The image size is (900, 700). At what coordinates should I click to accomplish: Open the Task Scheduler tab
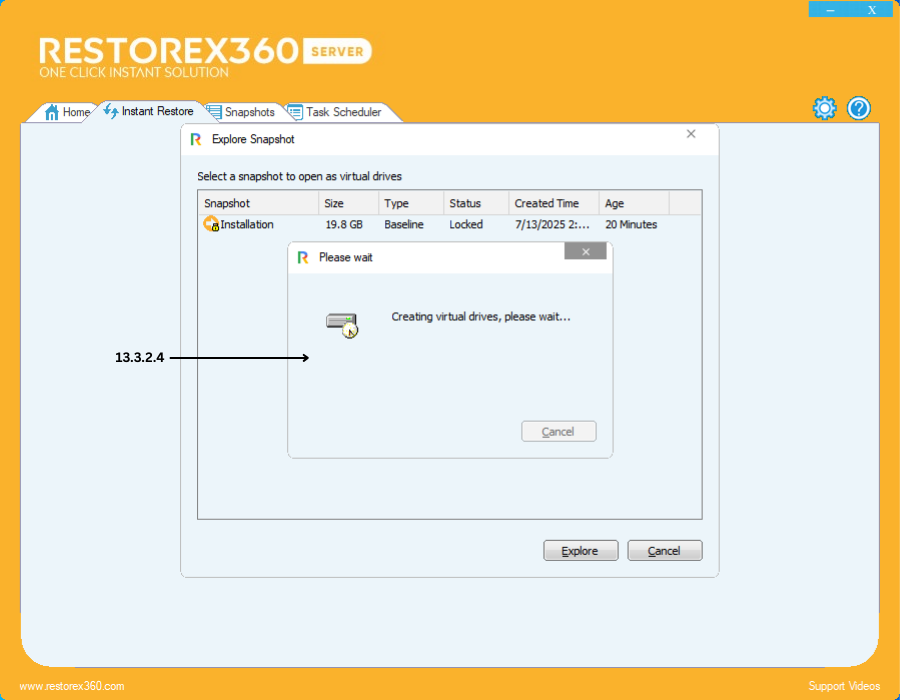[x=336, y=112]
